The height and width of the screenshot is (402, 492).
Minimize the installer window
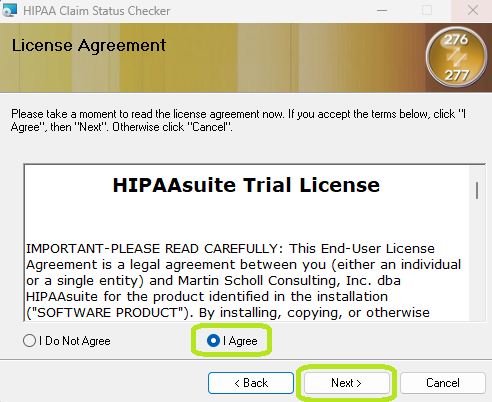click(x=382, y=10)
